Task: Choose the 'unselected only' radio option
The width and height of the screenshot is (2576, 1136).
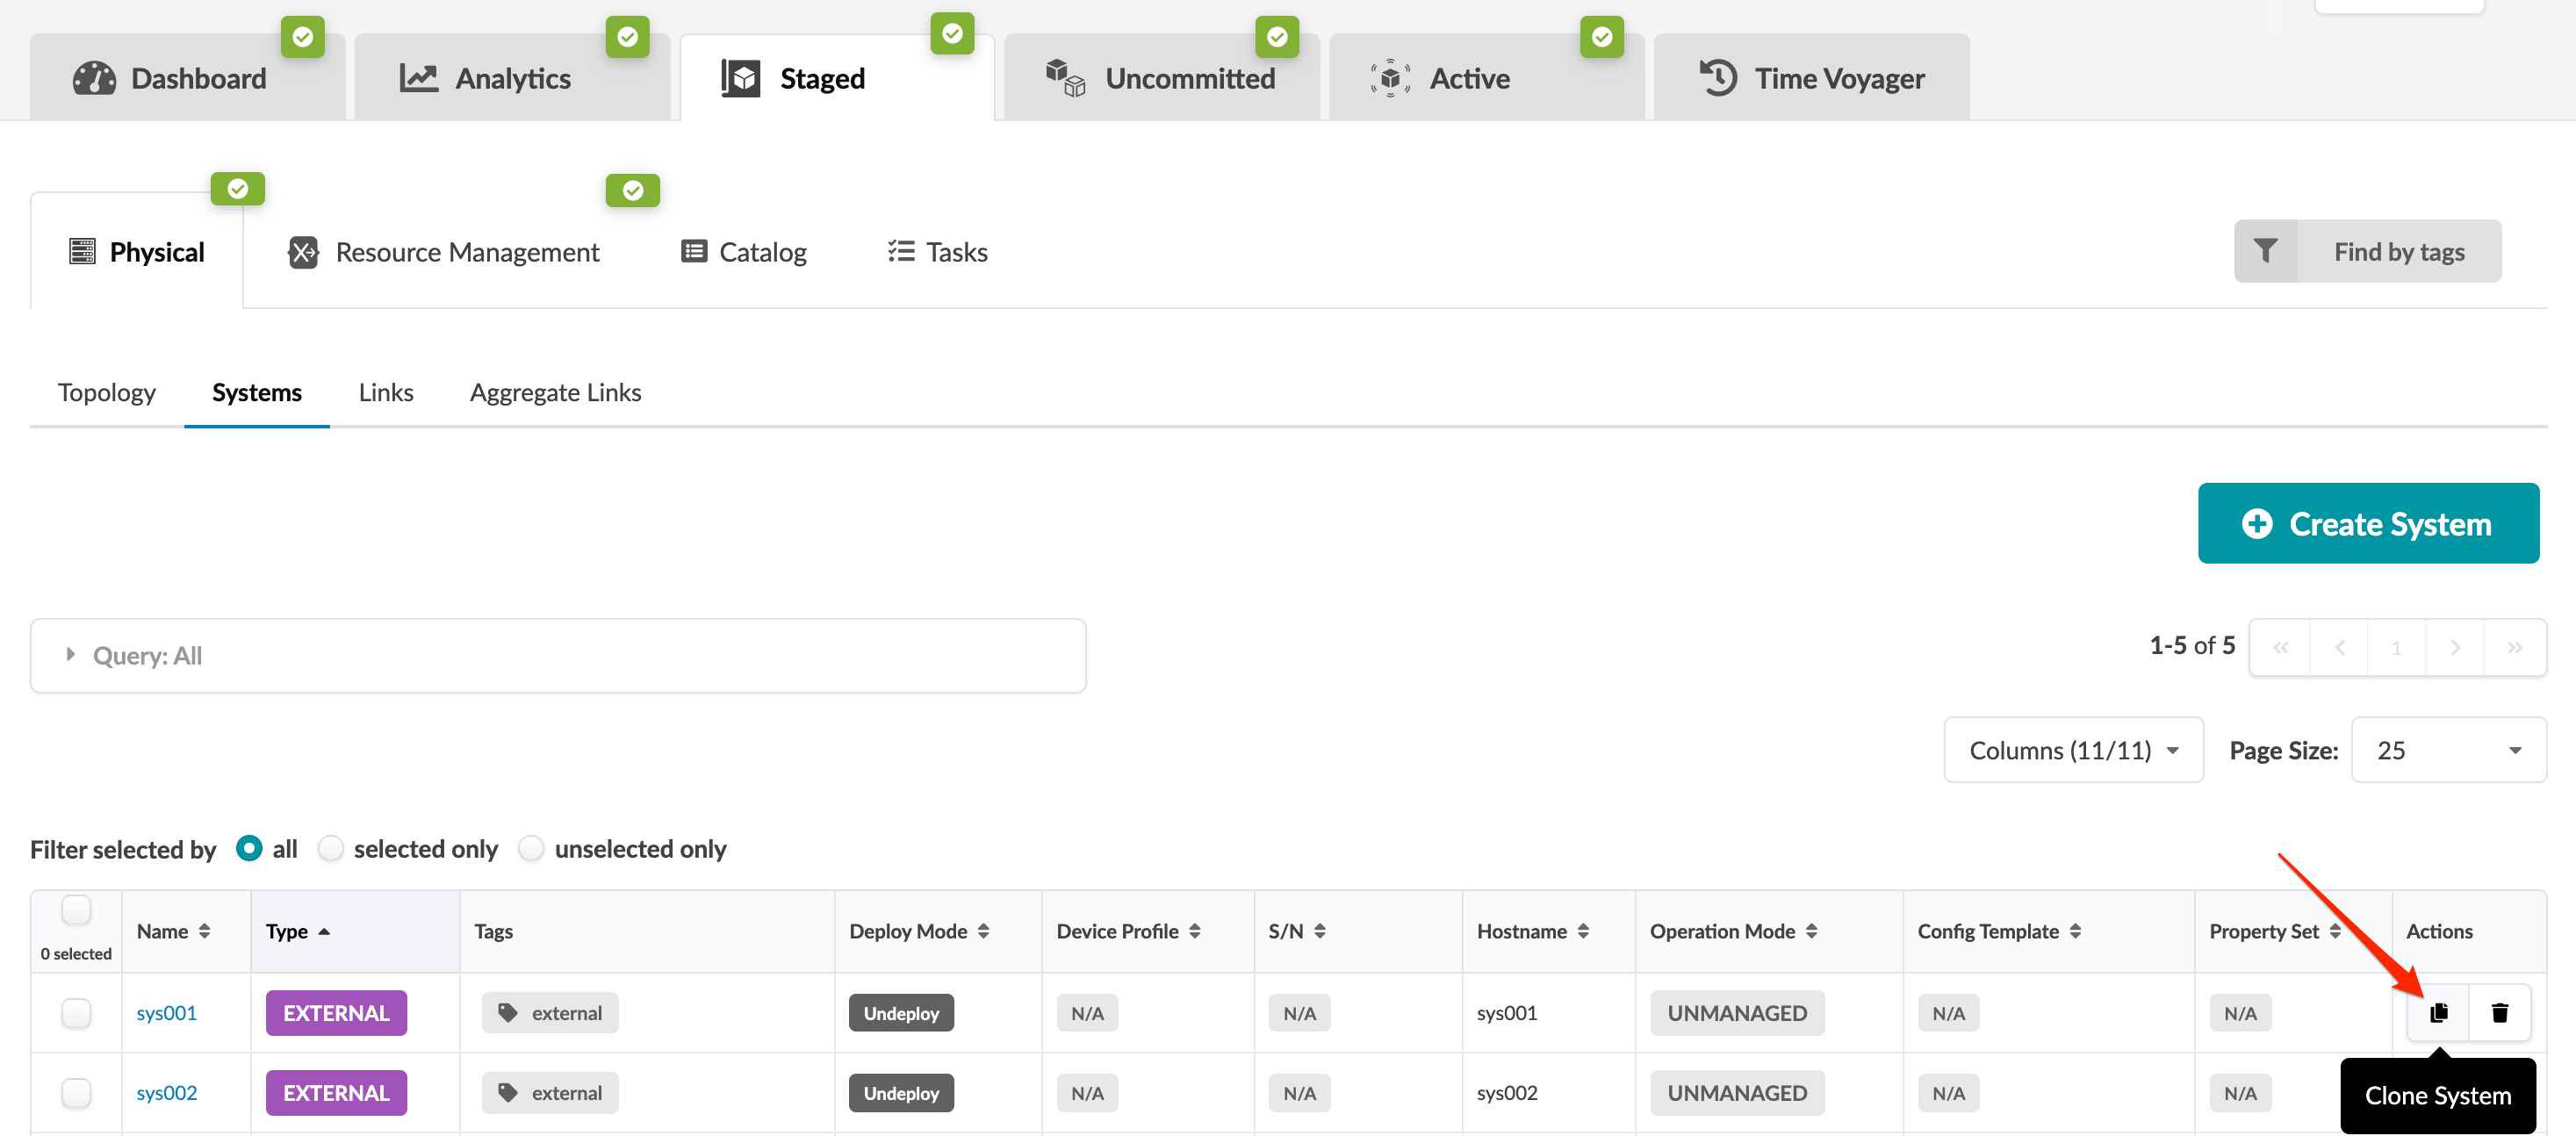Action: 531,848
